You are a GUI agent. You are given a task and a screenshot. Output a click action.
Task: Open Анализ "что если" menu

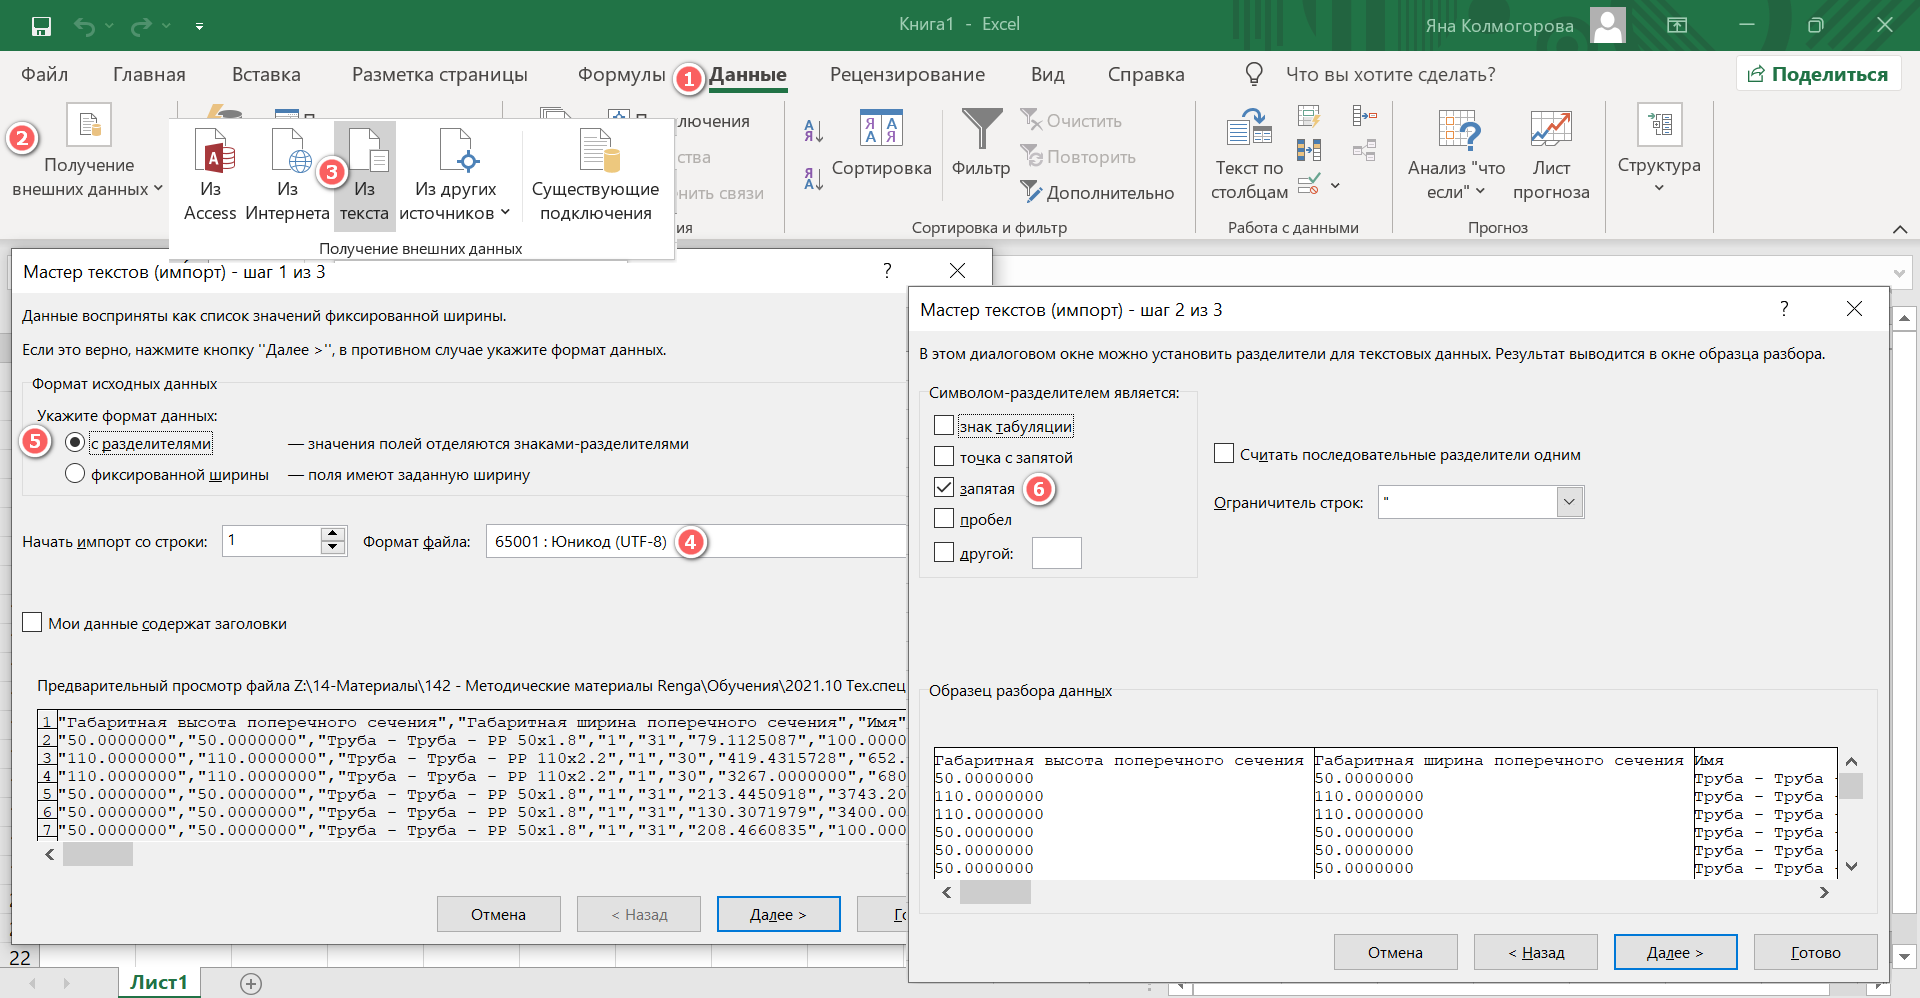click(1456, 155)
